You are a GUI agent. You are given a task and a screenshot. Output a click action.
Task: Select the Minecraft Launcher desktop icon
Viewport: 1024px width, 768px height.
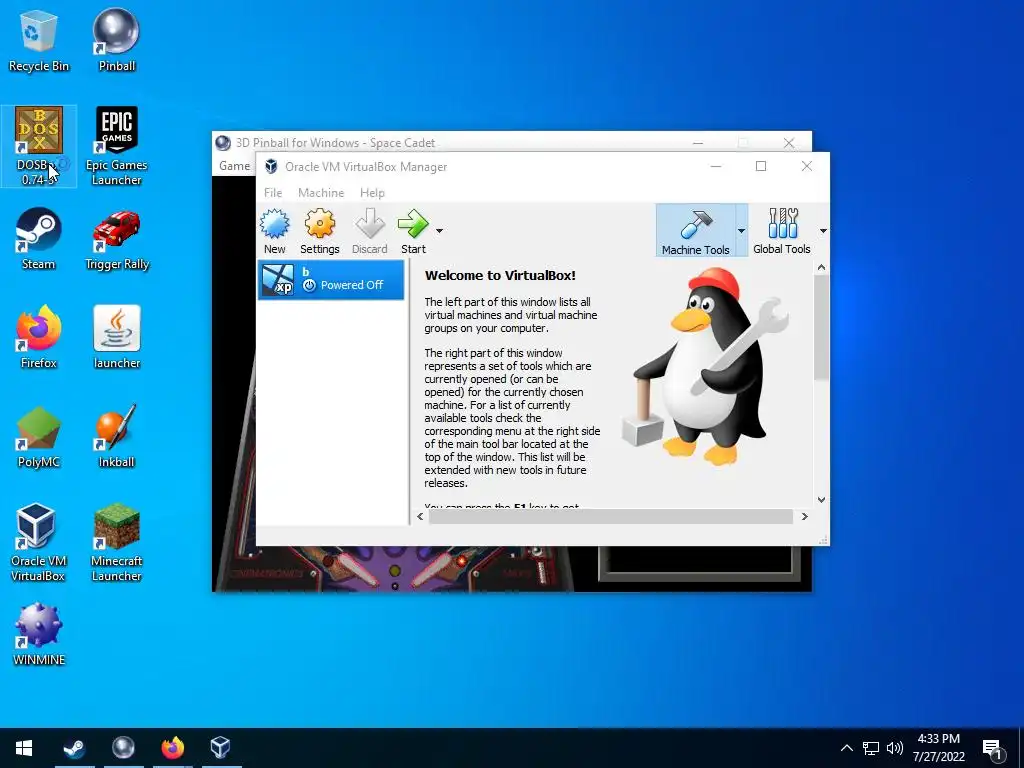(x=116, y=542)
